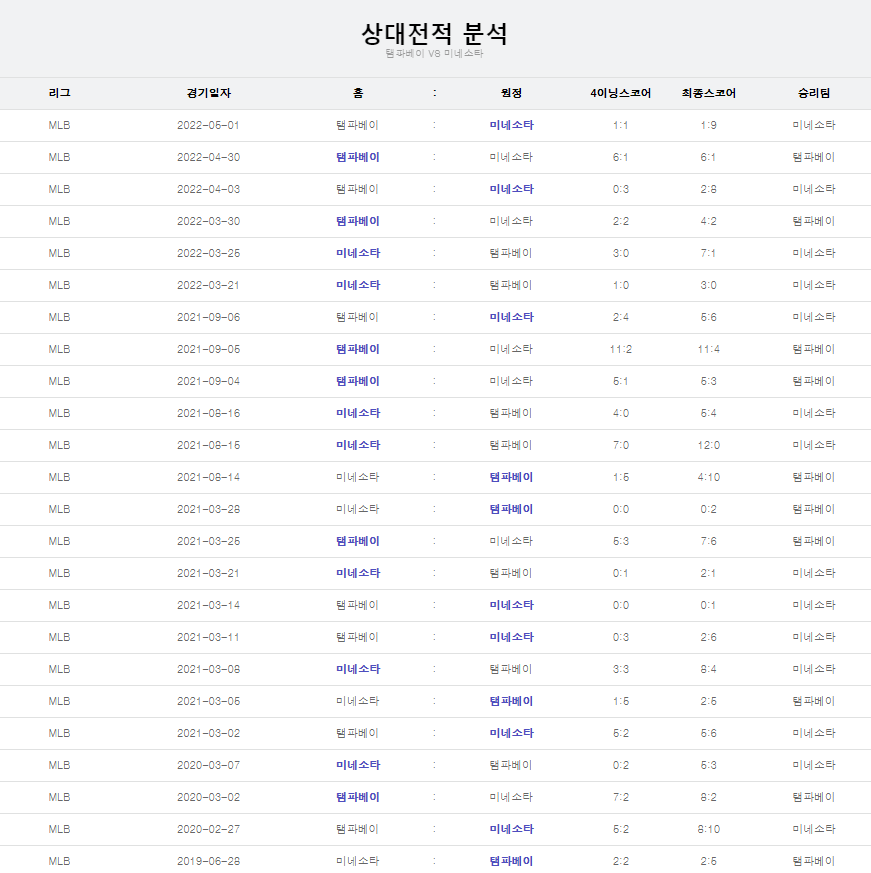871x873 pixels.
Task: Click winner 탬파베이 in the 2020-03-02 row
Action: click(814, 798)
